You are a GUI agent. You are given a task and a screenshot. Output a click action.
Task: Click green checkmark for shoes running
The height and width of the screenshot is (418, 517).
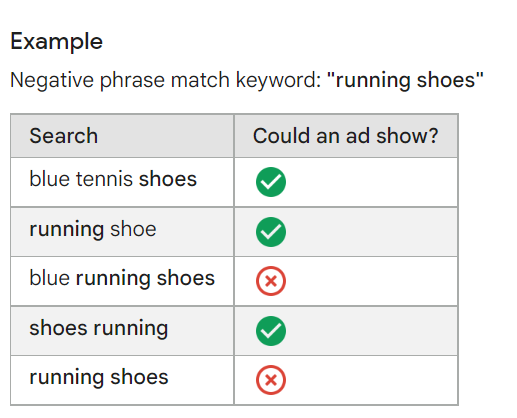[271, 331]
